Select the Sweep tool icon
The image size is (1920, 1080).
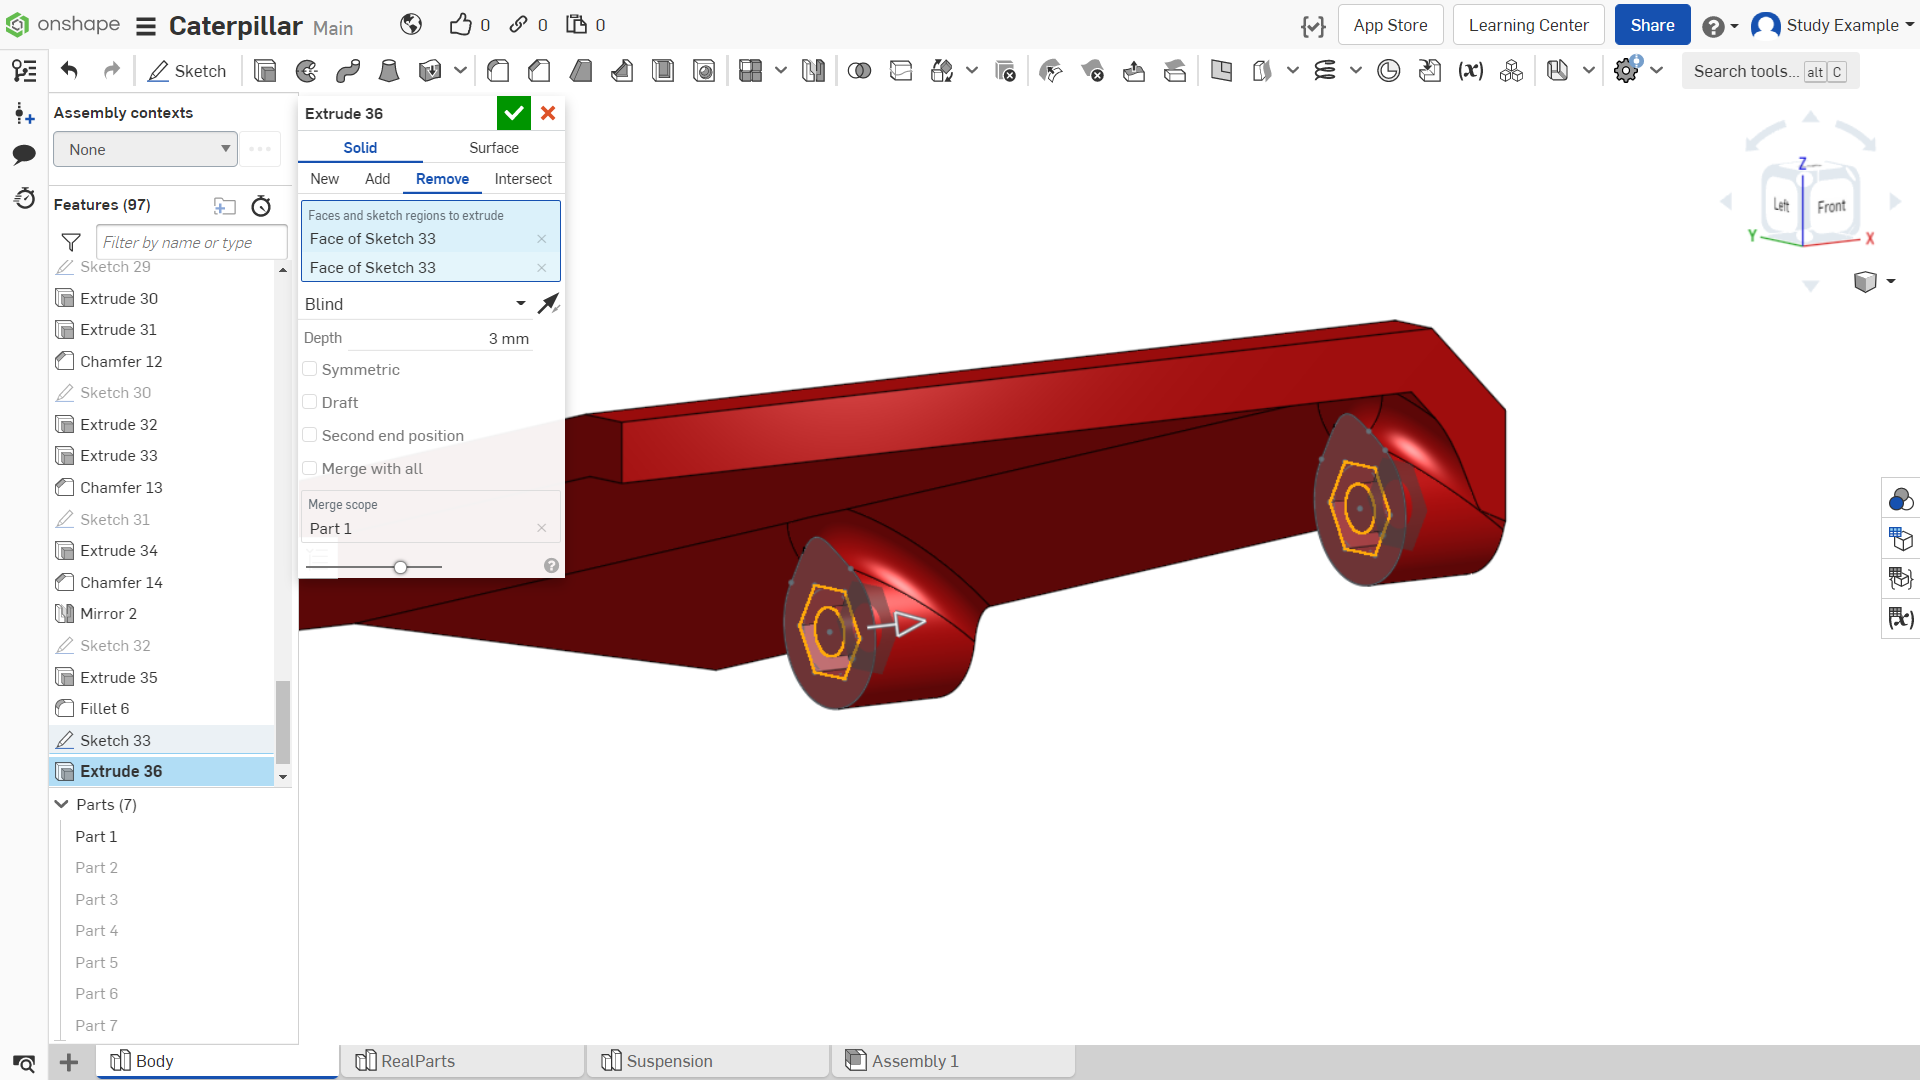click(348, 71)
